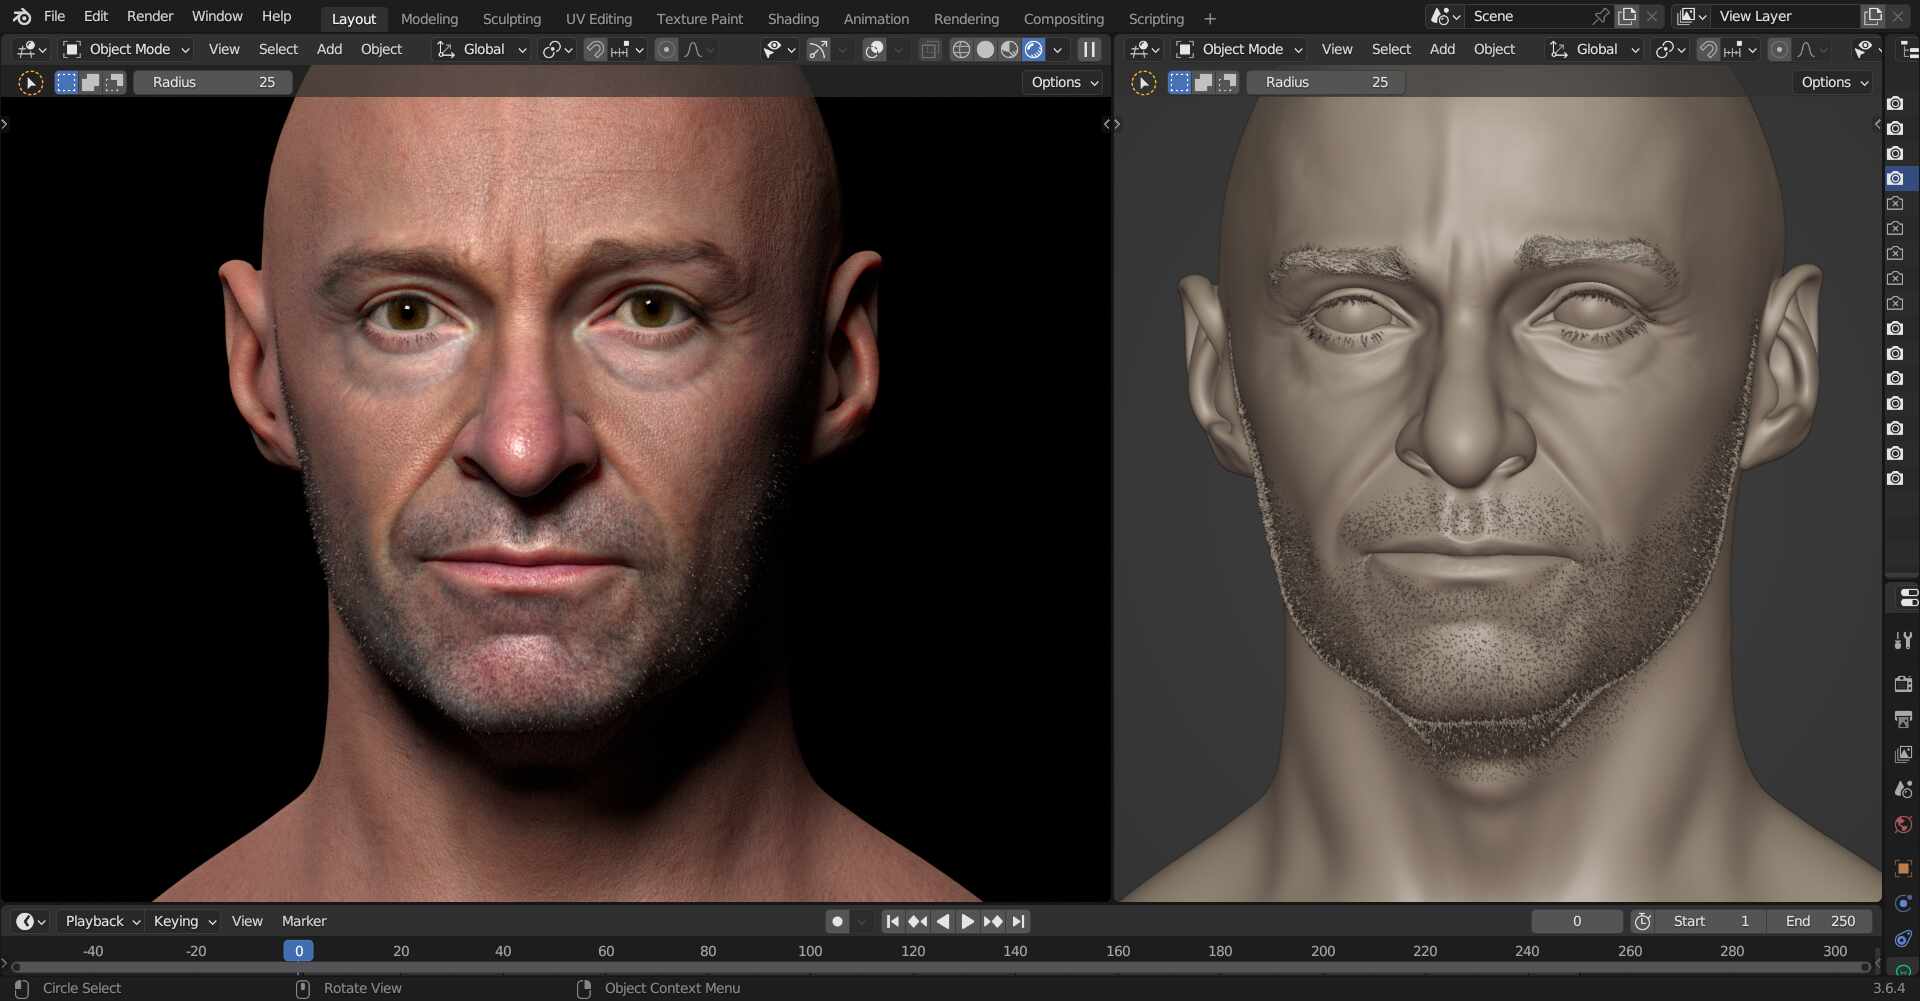Open the Tool properties tab
Screen dimensions: 1920x1001
point(1903,641)
